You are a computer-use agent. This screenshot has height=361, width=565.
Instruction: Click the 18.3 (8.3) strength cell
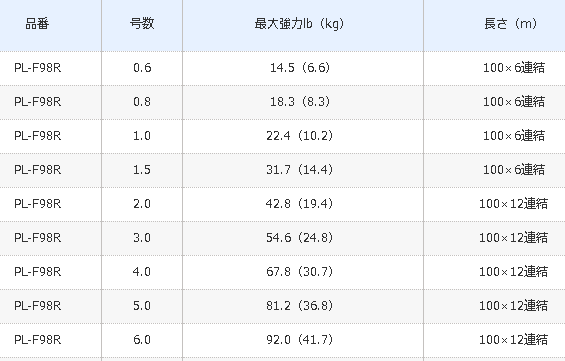(x=300, y=102)
